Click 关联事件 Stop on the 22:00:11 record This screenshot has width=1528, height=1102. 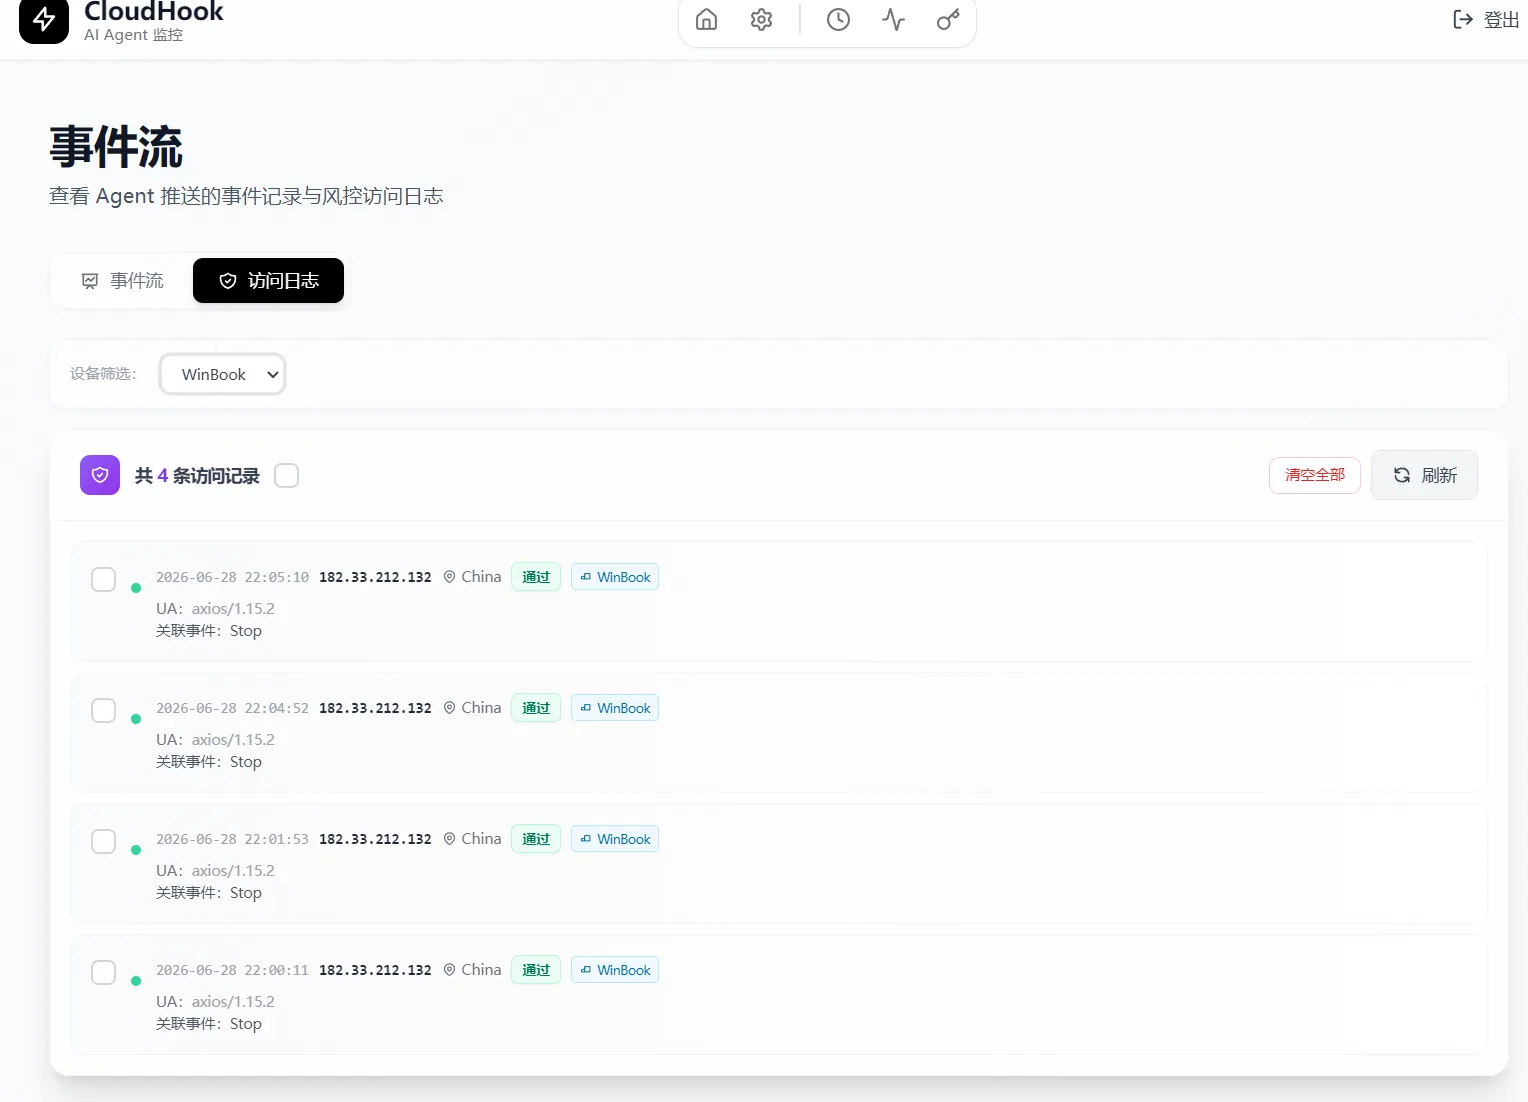(x=209, y=1024)
